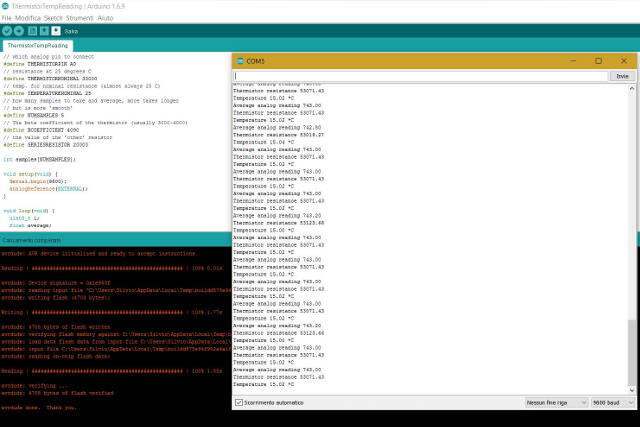Click the 'void setup(void) {' line
The image size is (640, 427).
(x=31, y=174)
